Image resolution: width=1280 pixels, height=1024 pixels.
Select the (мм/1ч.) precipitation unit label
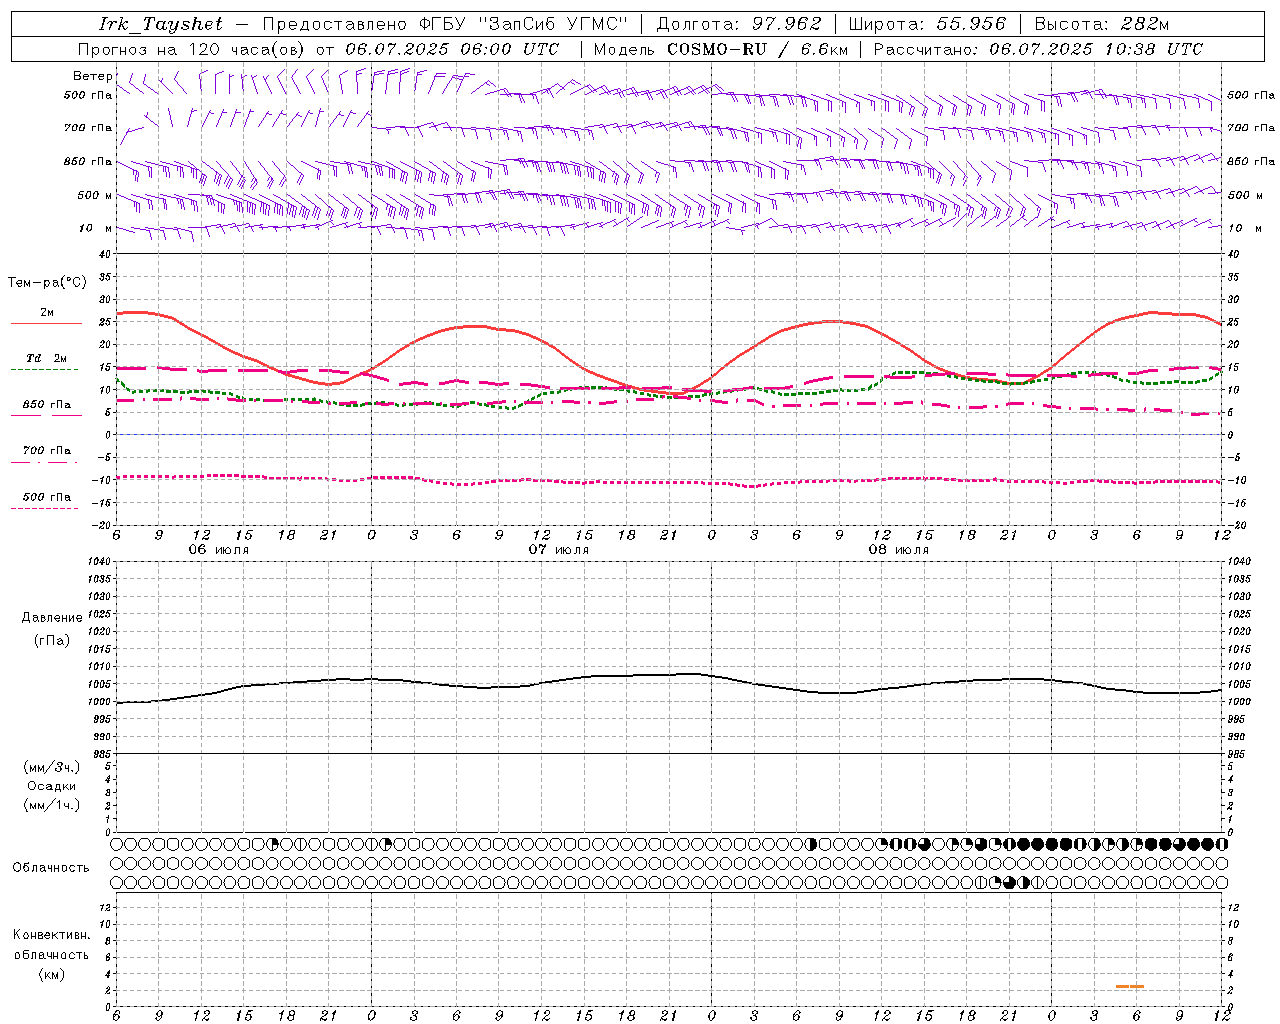pyautogui.click(x=52, y=805)
